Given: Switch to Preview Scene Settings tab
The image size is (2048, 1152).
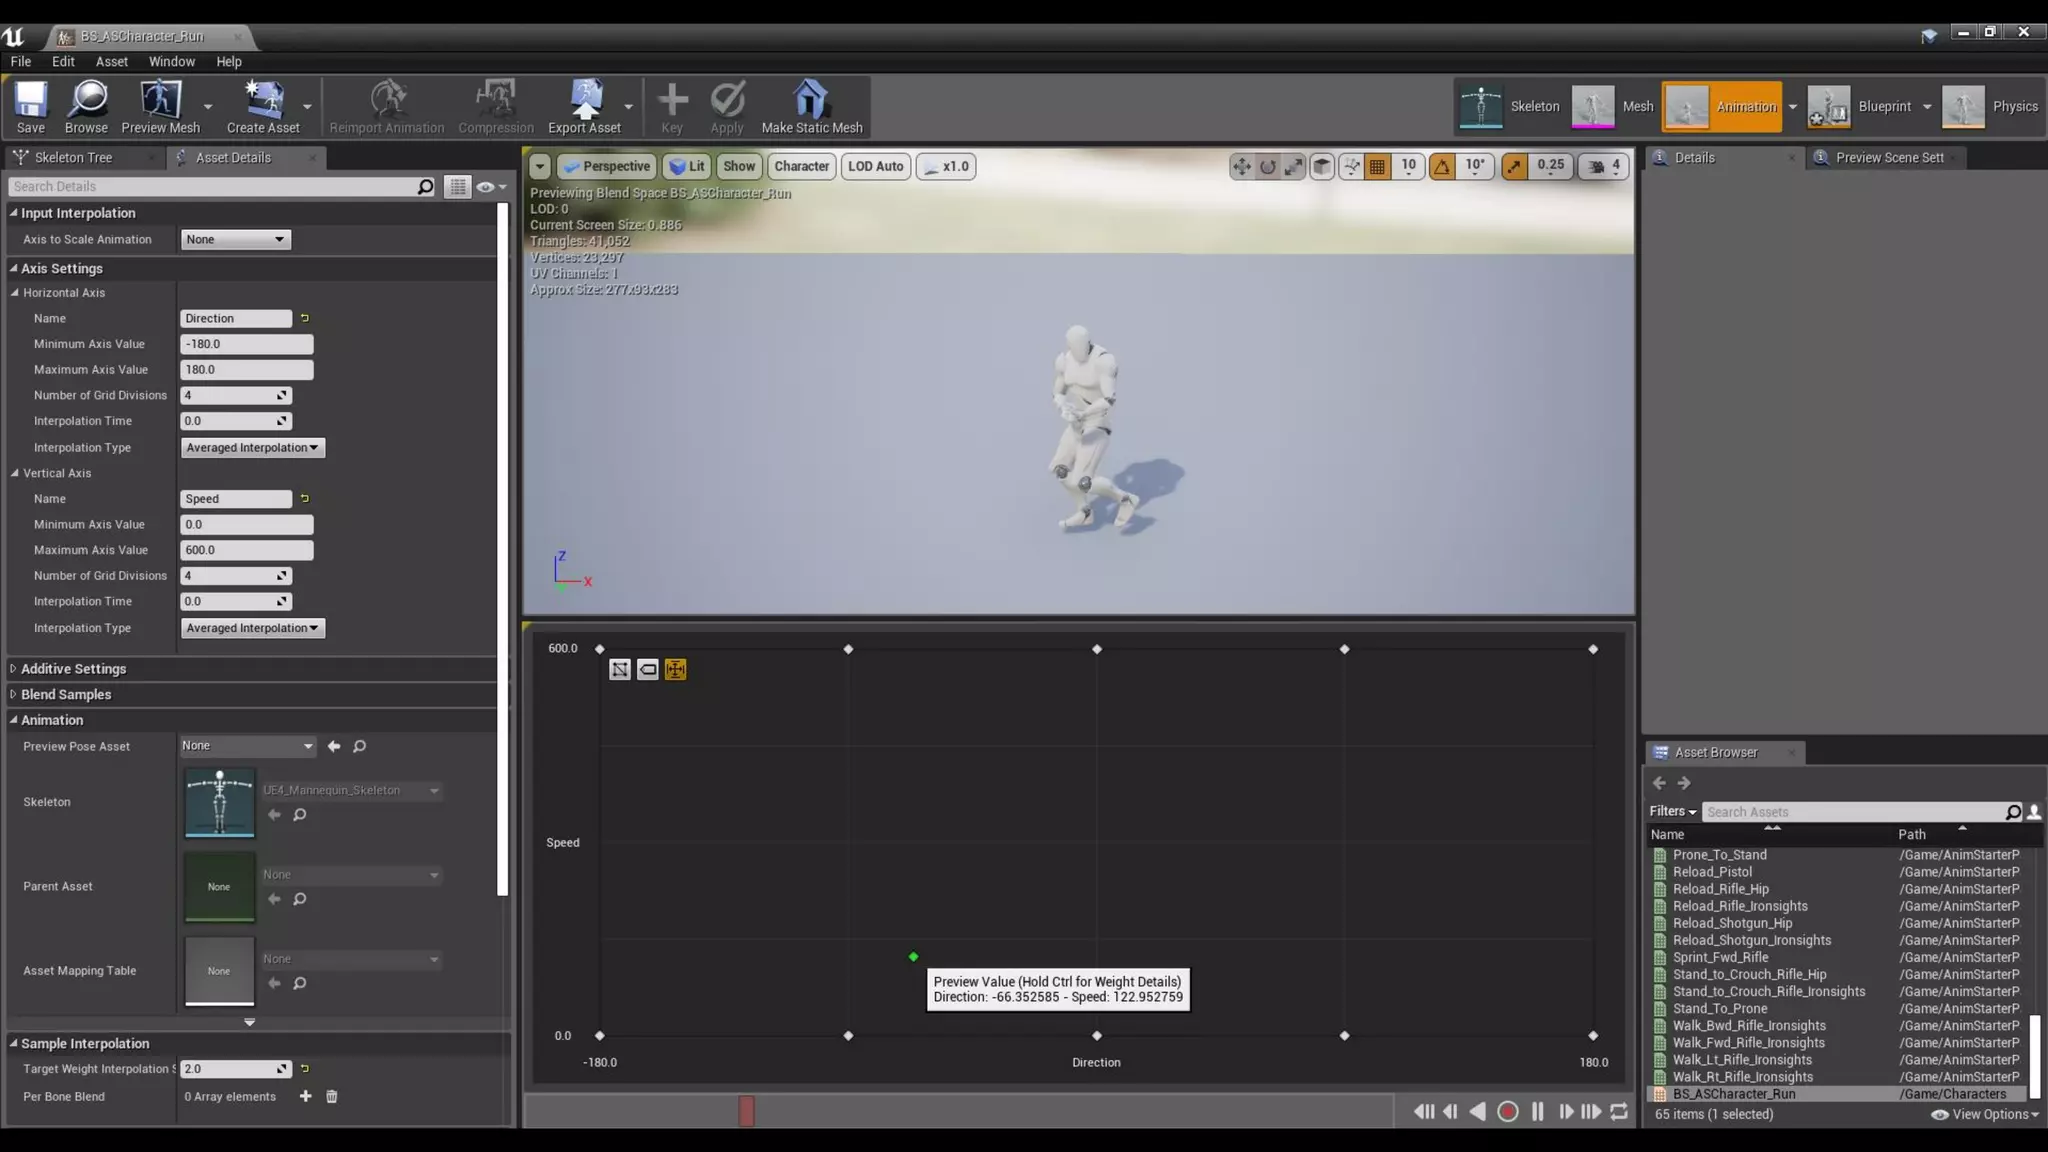Looking at the screenshot, I should [1888, 157].
